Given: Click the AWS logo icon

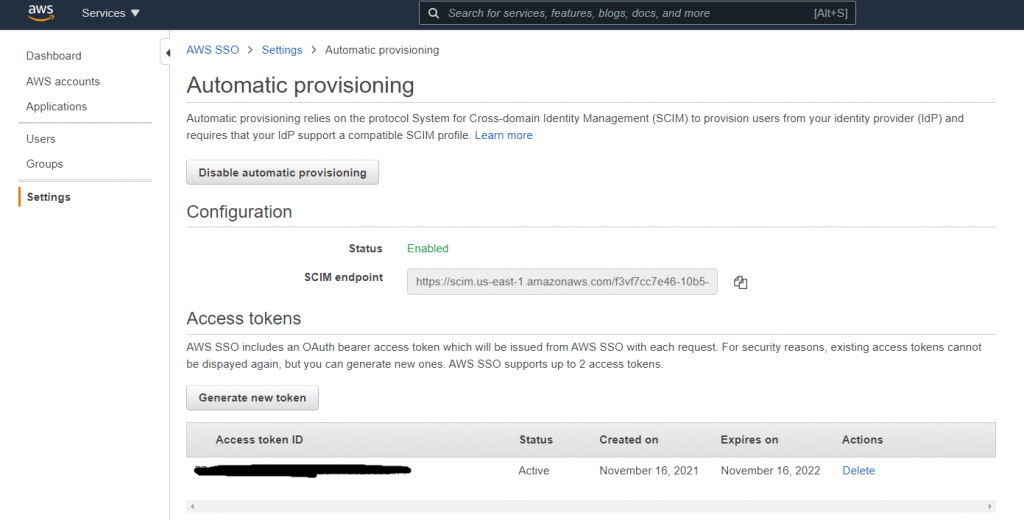Looking at the screenshot, I should point(40,12).
